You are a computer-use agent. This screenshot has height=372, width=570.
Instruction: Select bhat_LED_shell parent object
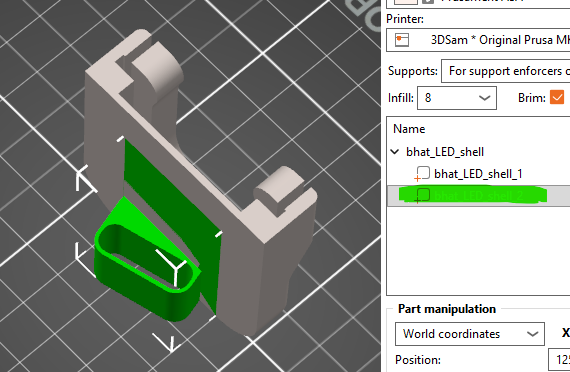[445, 152]
